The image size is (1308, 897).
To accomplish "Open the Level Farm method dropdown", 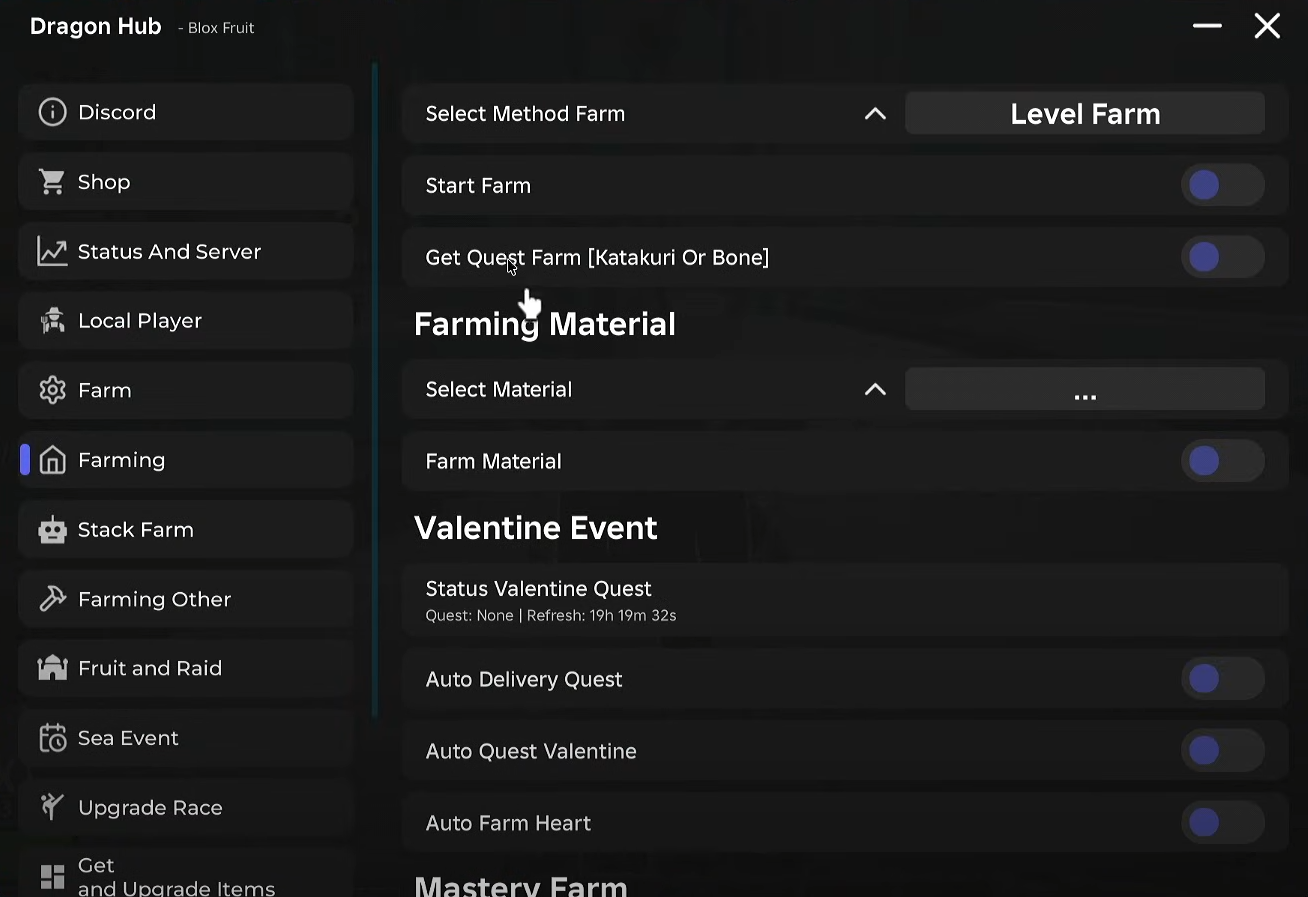I will pyautogui.click(x=1084, y=114).
